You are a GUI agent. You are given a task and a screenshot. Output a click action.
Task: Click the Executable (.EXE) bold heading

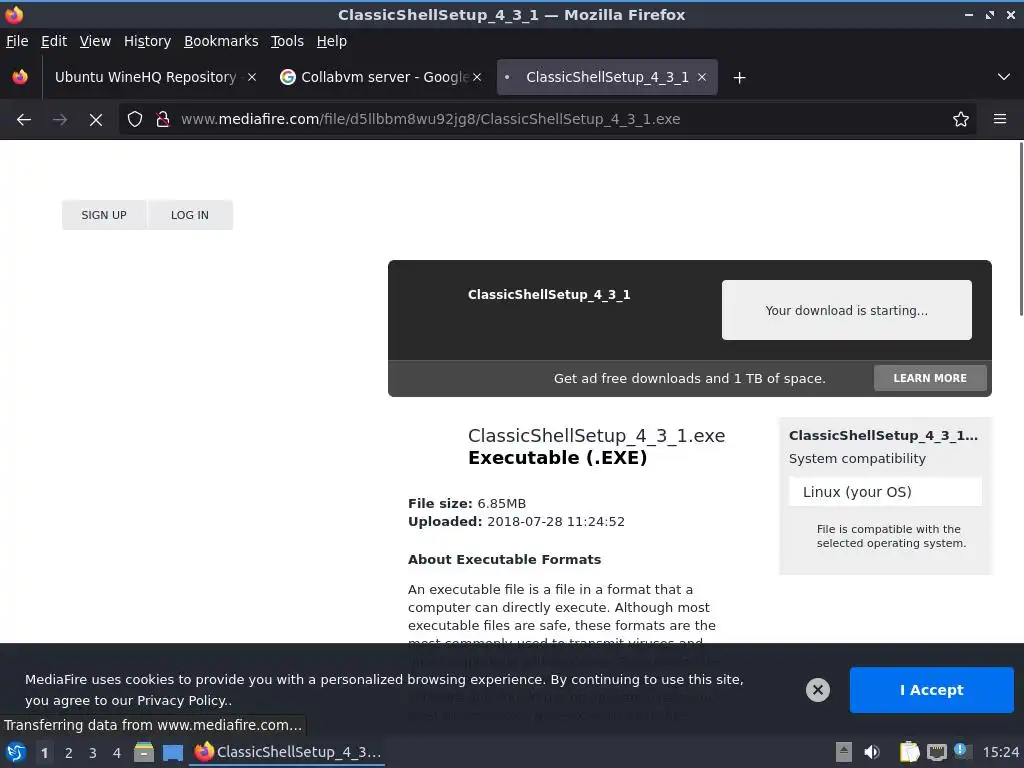coord(557,458)
